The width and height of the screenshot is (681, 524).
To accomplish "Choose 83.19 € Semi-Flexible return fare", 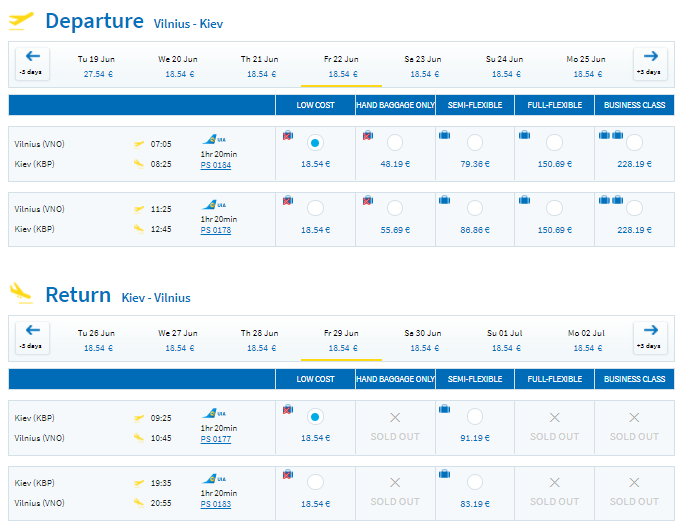I will tap(475, 482).
